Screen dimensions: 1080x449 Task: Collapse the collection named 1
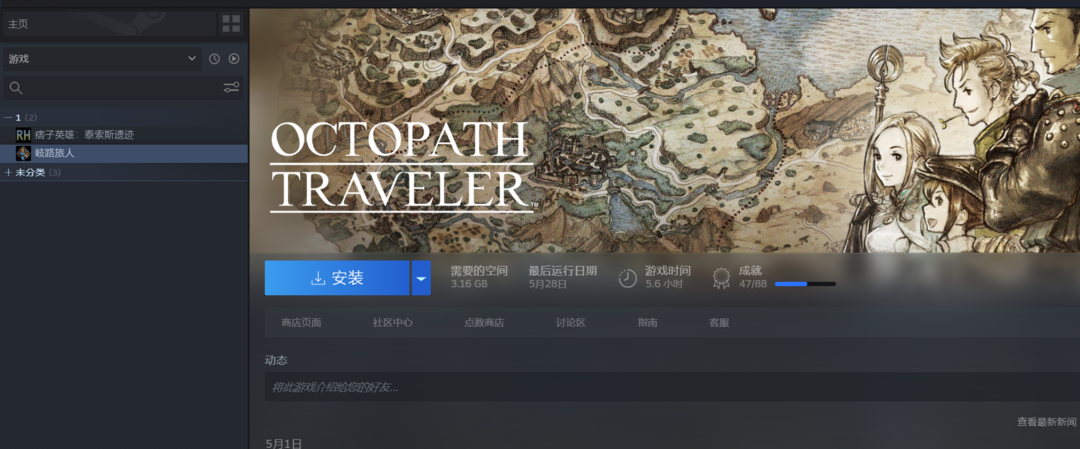pos(8,118)
